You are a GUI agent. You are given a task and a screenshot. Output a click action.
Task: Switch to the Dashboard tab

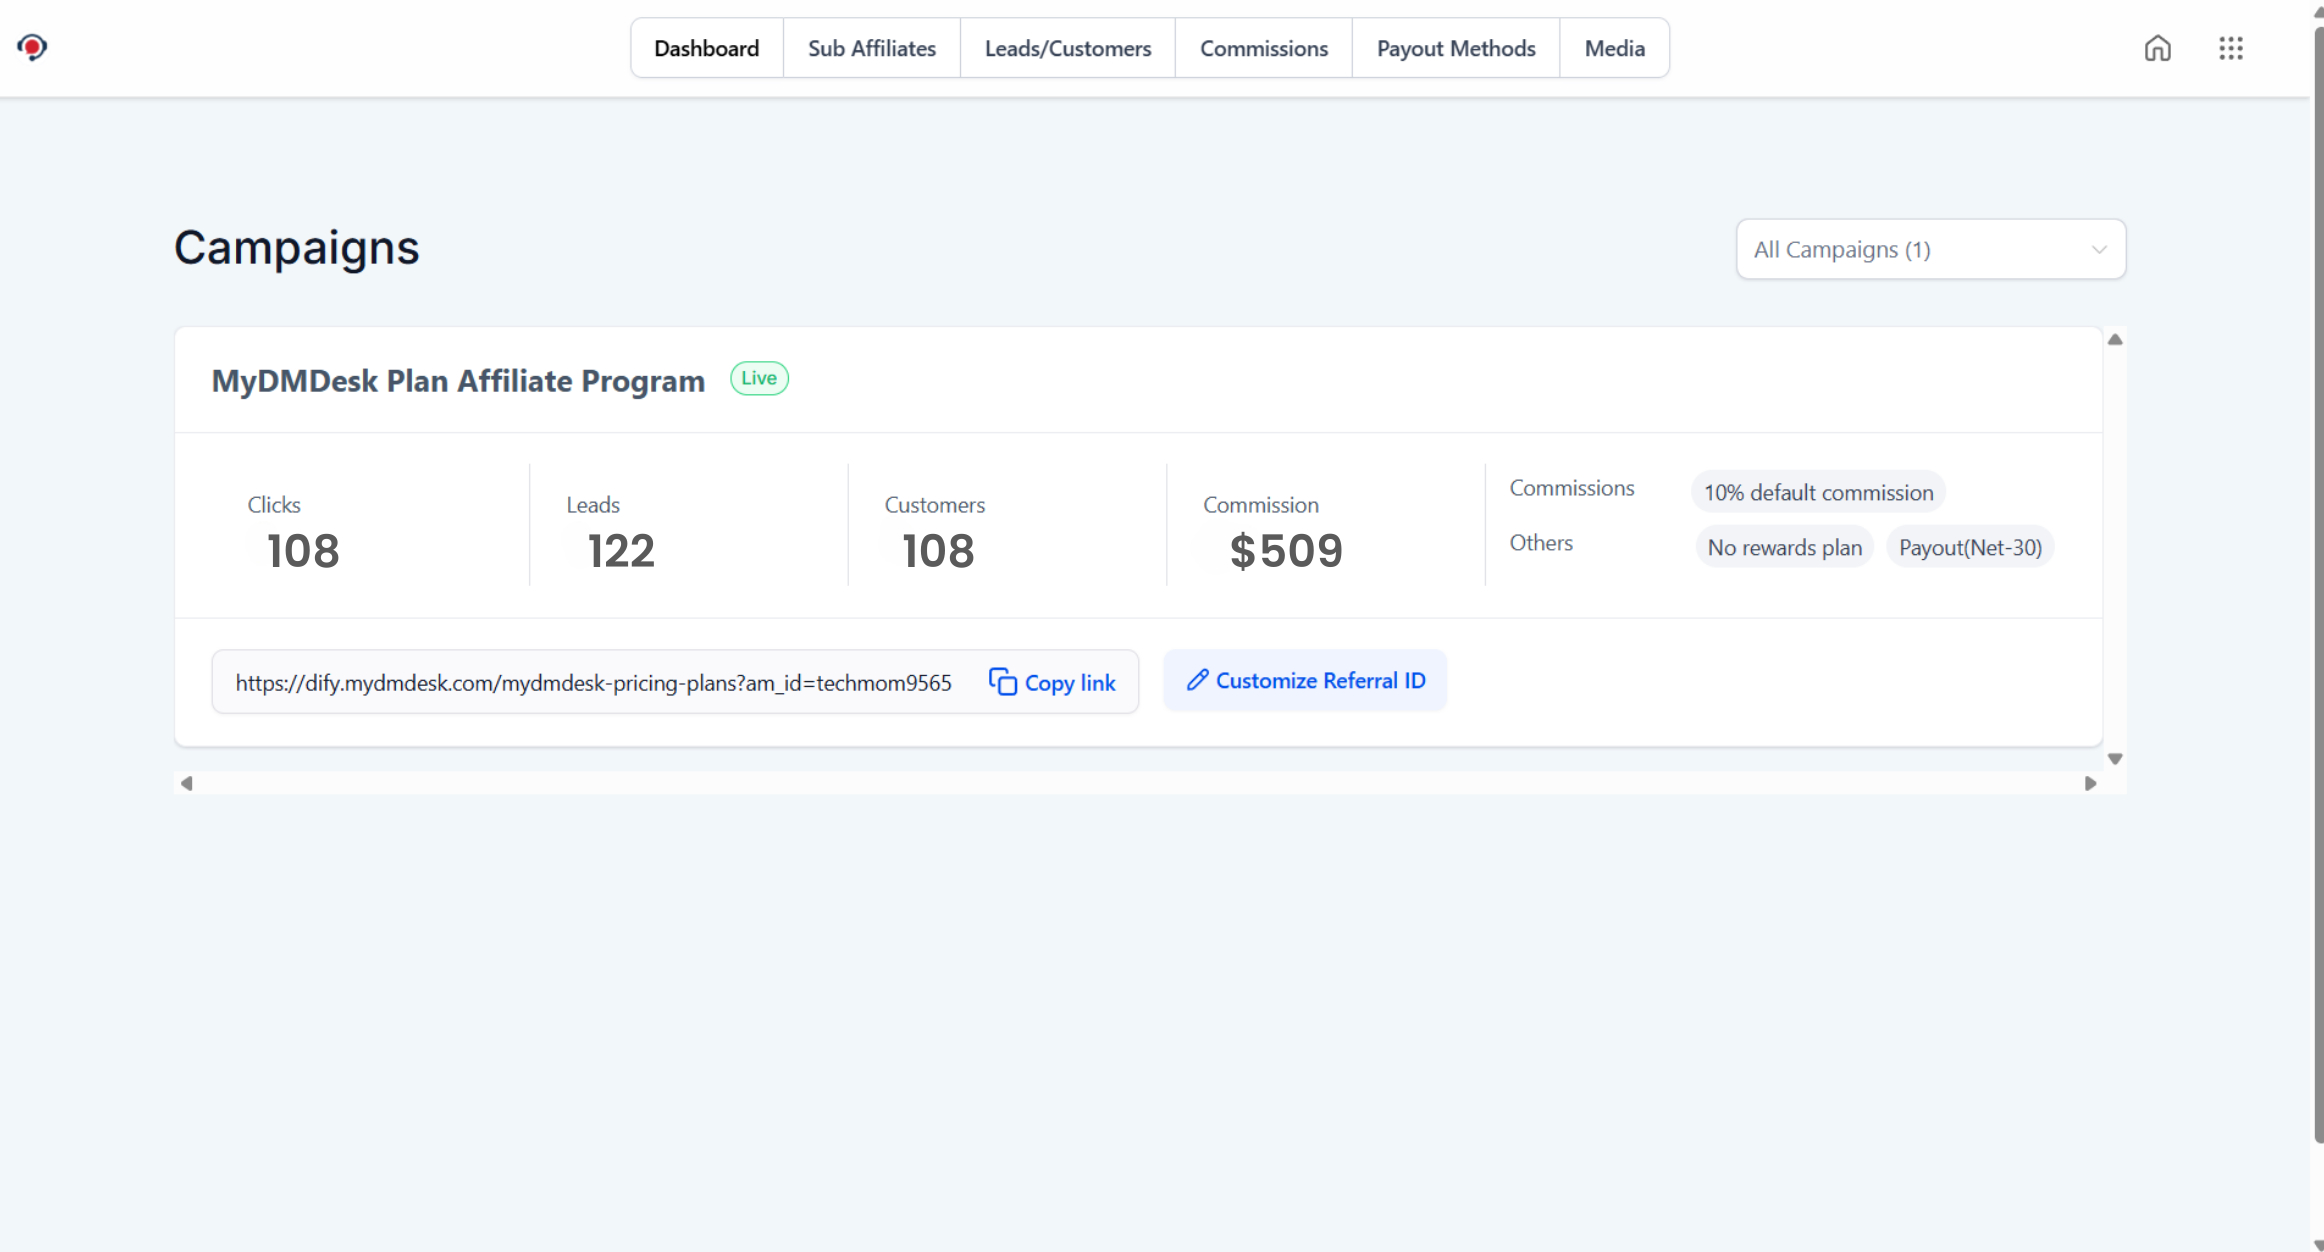(x=706, y=48)
